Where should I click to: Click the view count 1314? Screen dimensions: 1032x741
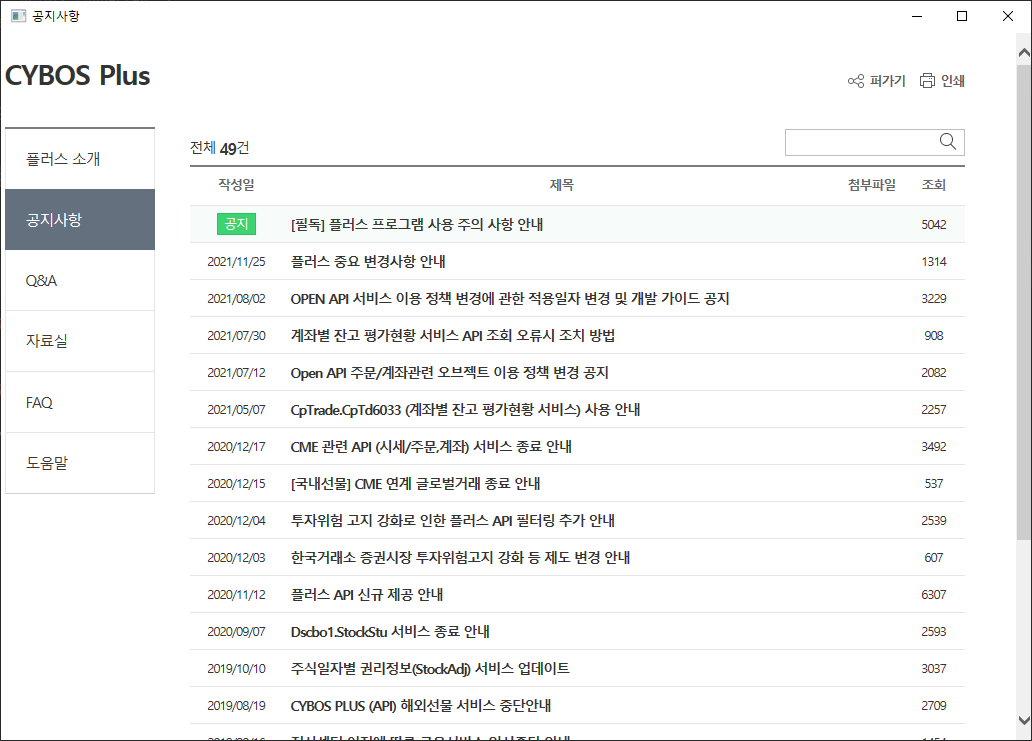coord(933,262)
